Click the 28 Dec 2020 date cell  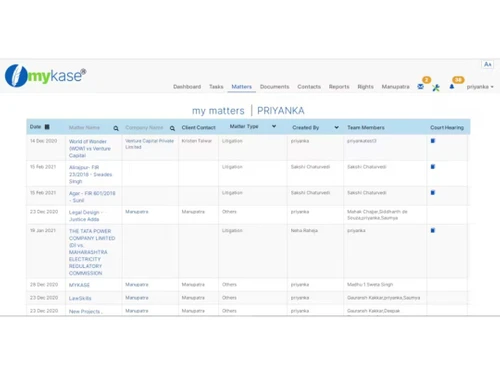pyautogui.click(x=44, y=285)
